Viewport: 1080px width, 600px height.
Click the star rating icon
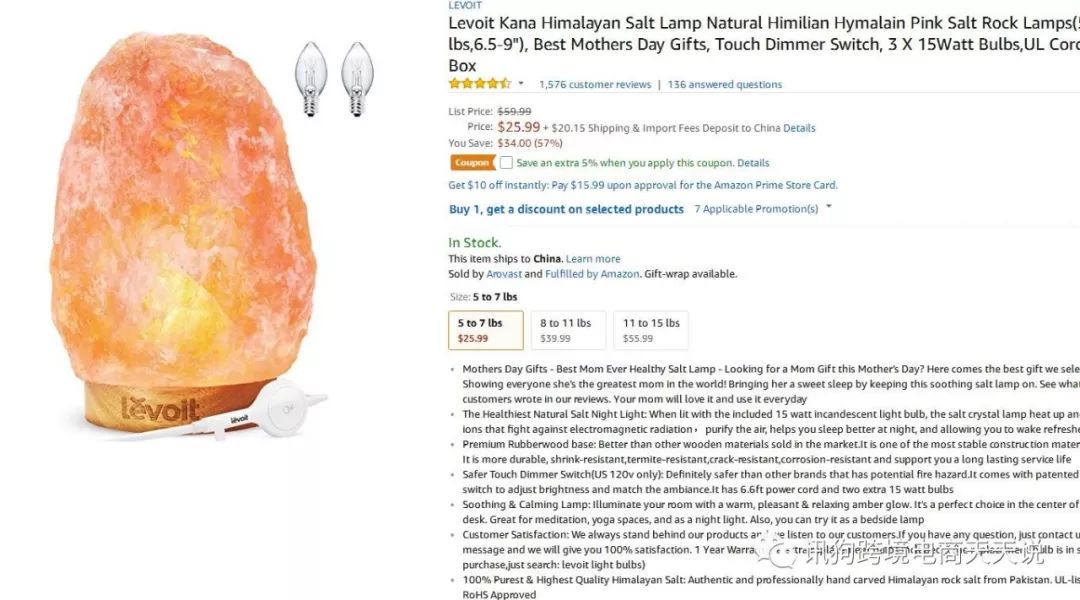click(479, 84)
